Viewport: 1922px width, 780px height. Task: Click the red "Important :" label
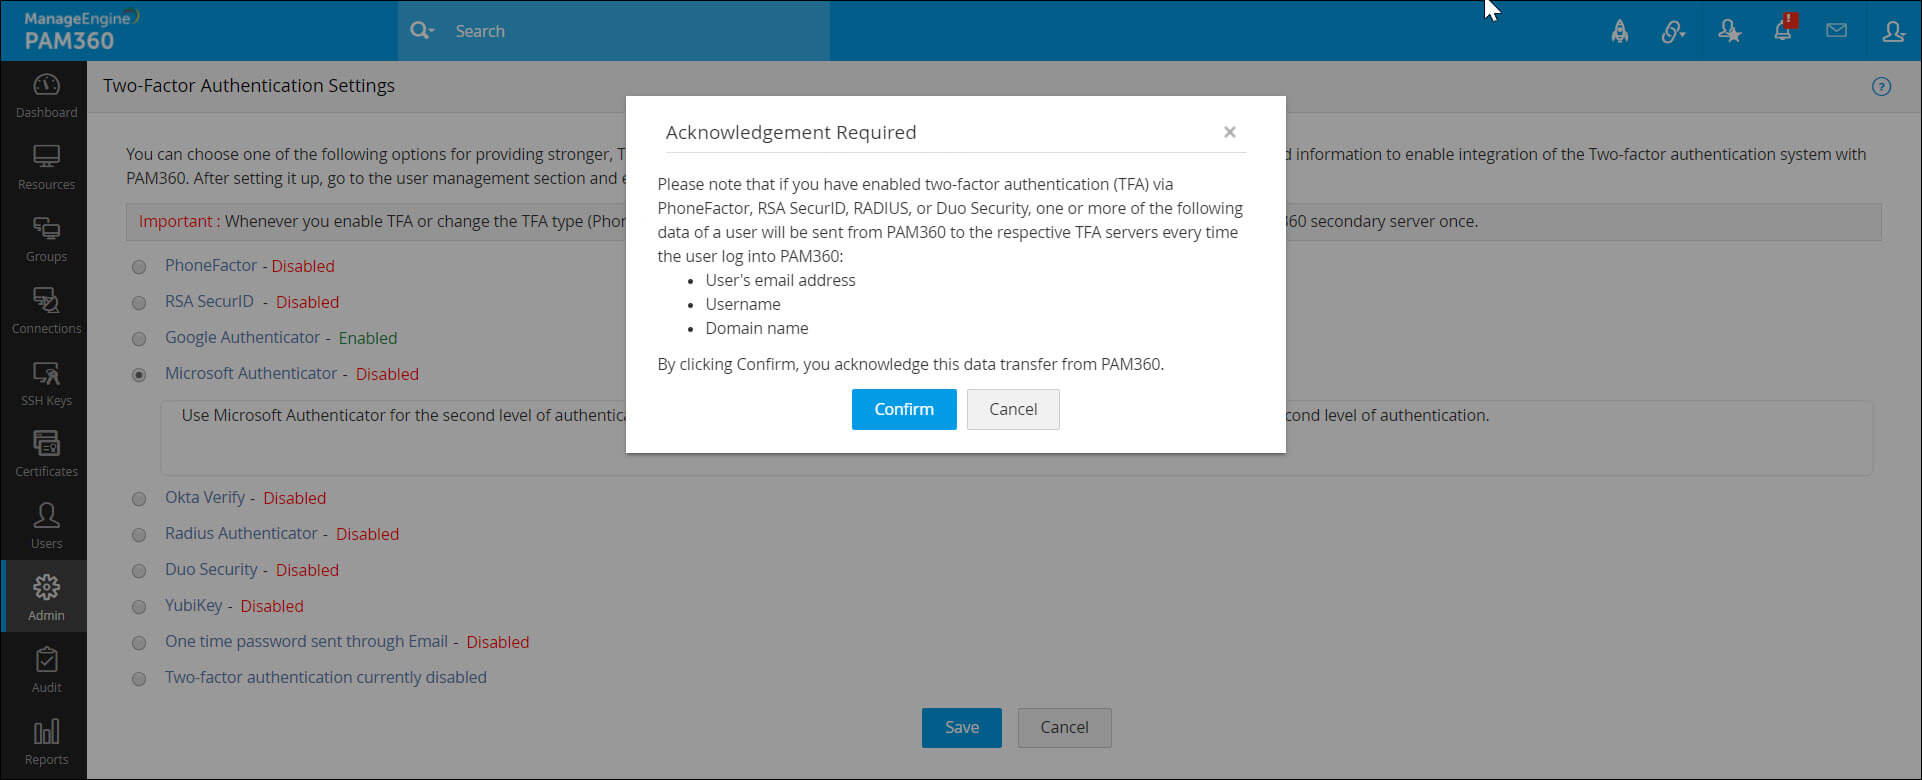point(179,221)
